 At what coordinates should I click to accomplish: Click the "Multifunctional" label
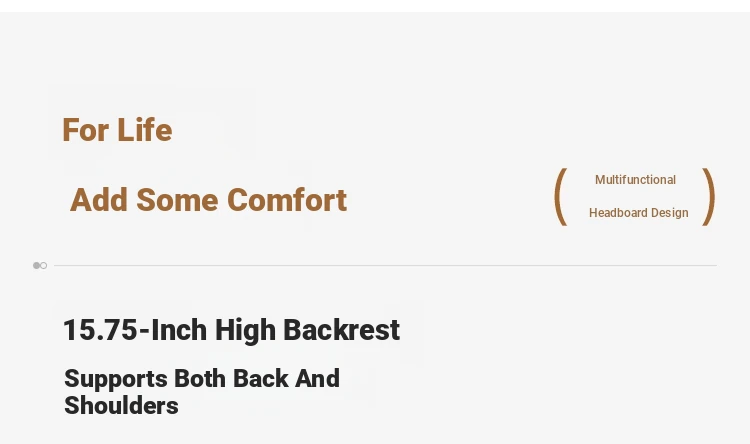click(635, 180)
